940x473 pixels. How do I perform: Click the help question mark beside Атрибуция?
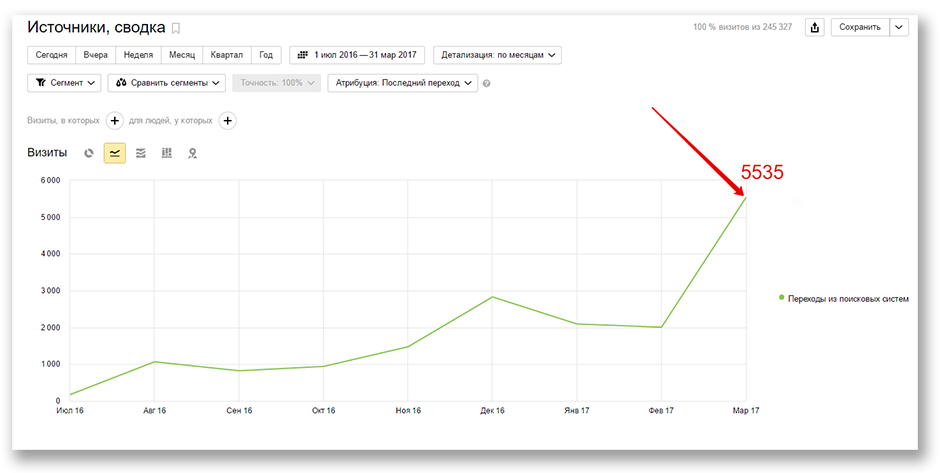click(x=486, y=83)
